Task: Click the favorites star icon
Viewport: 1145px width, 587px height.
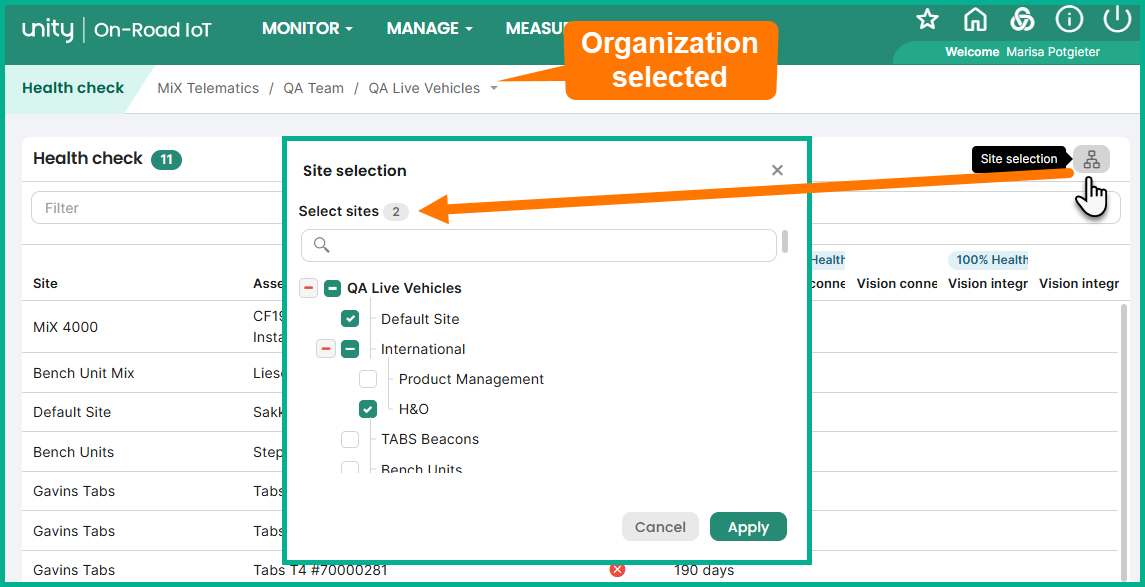Action: coord(927,20)
